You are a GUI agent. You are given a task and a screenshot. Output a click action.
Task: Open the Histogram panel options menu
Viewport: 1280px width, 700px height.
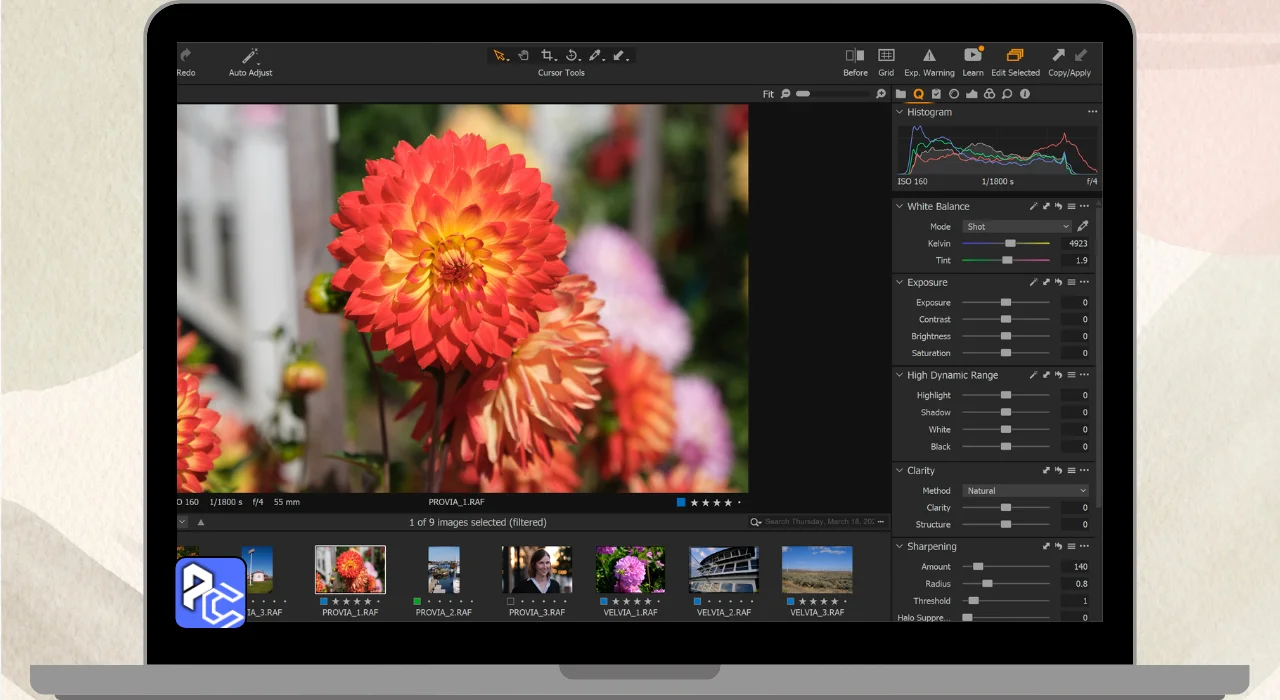1092,112
